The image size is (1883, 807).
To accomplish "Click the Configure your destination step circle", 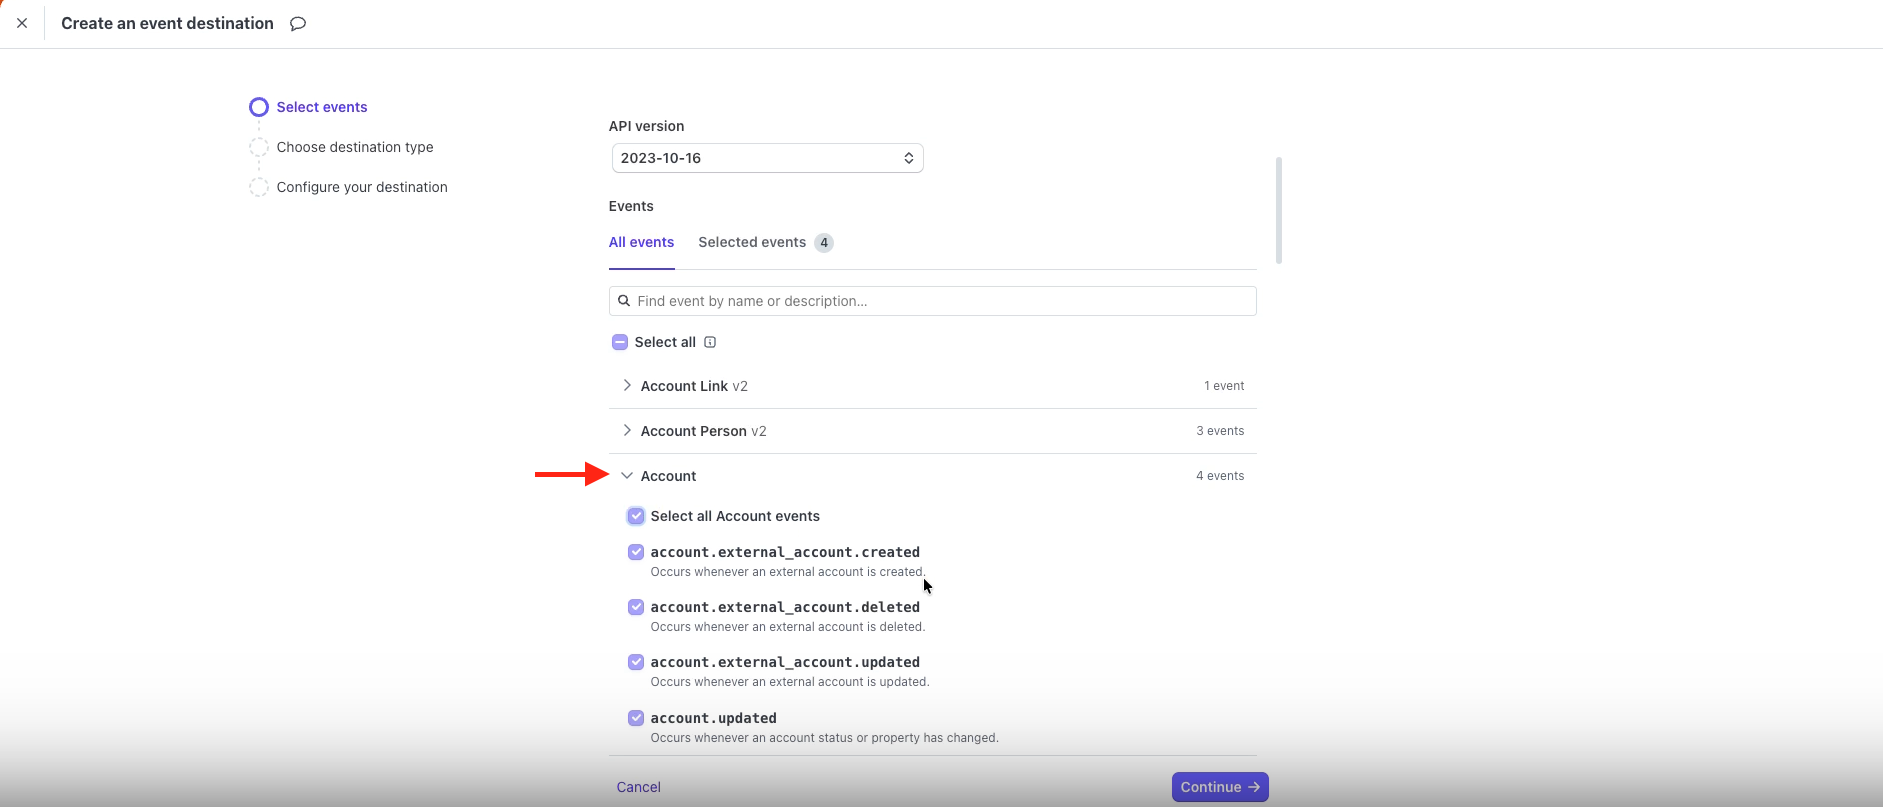I will tap(259, 187).
